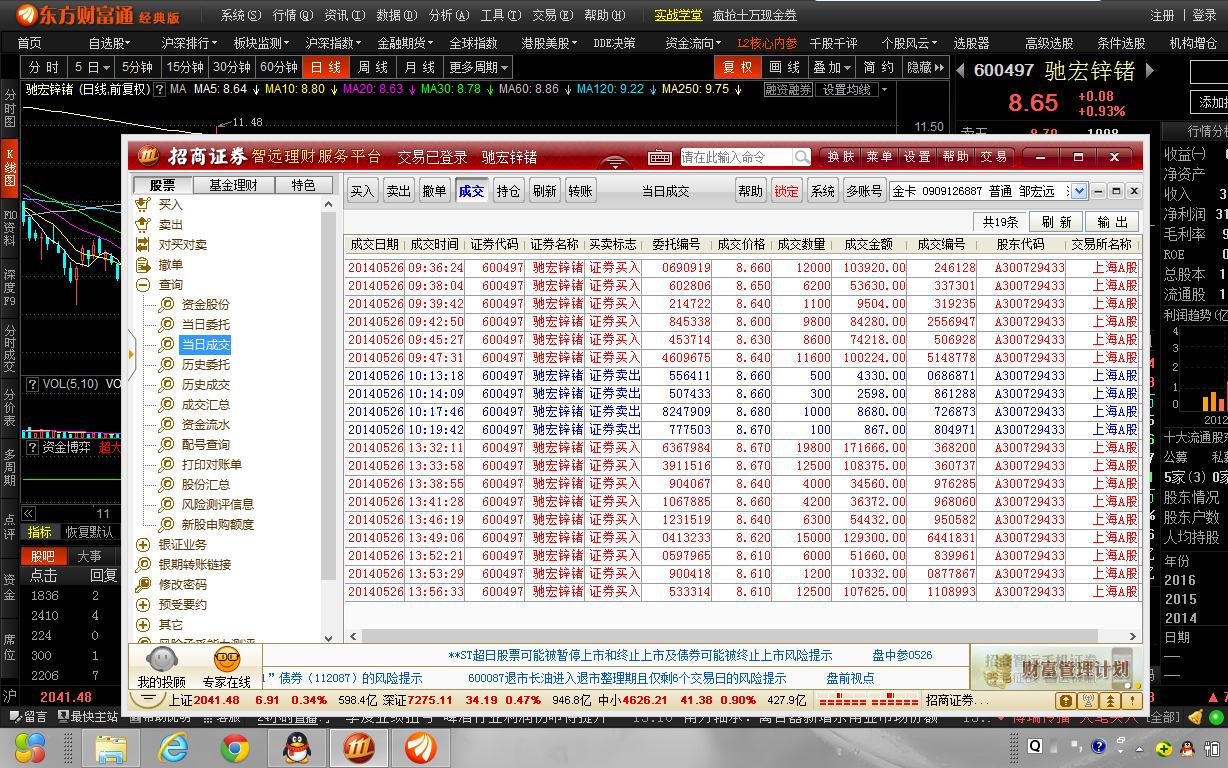This screenshot has height=768, width=1228.
Task: Select 历史委托 in query tree
Action: click(x=205, y=365)
